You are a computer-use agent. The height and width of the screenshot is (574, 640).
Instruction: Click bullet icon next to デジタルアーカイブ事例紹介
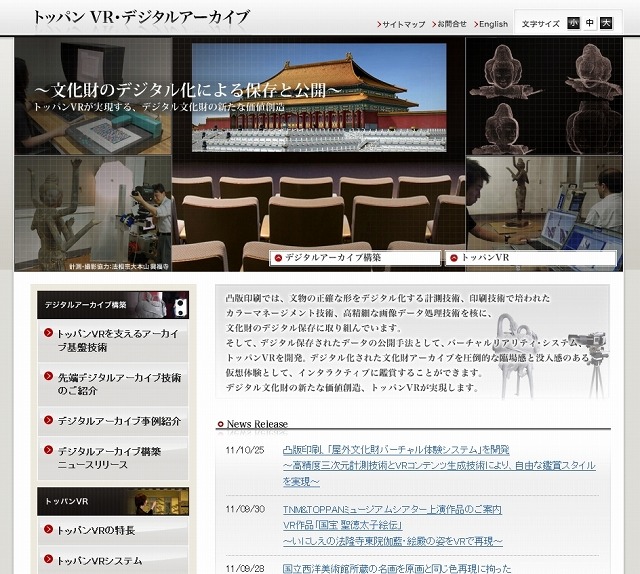49,420
